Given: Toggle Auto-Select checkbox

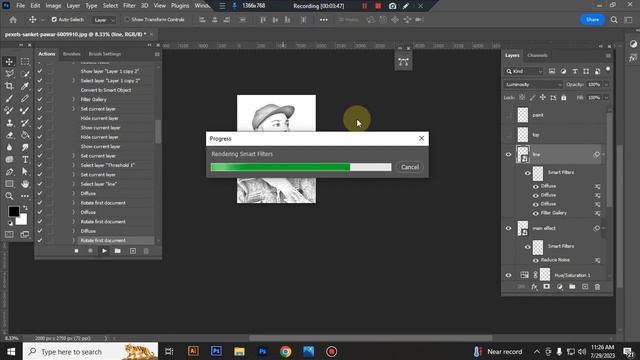Looking at the screenshot, I should pyautogui.click(x=54, y=20).
